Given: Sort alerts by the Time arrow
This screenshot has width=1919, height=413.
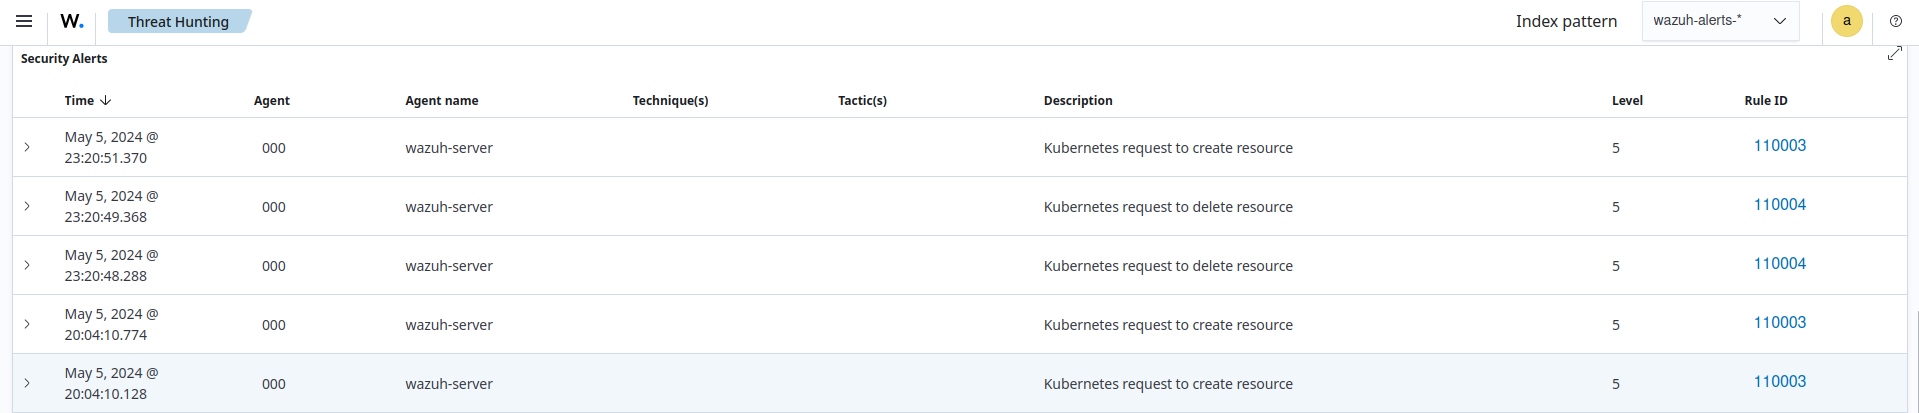Looking at the screenshot, I should coord(106,101).
